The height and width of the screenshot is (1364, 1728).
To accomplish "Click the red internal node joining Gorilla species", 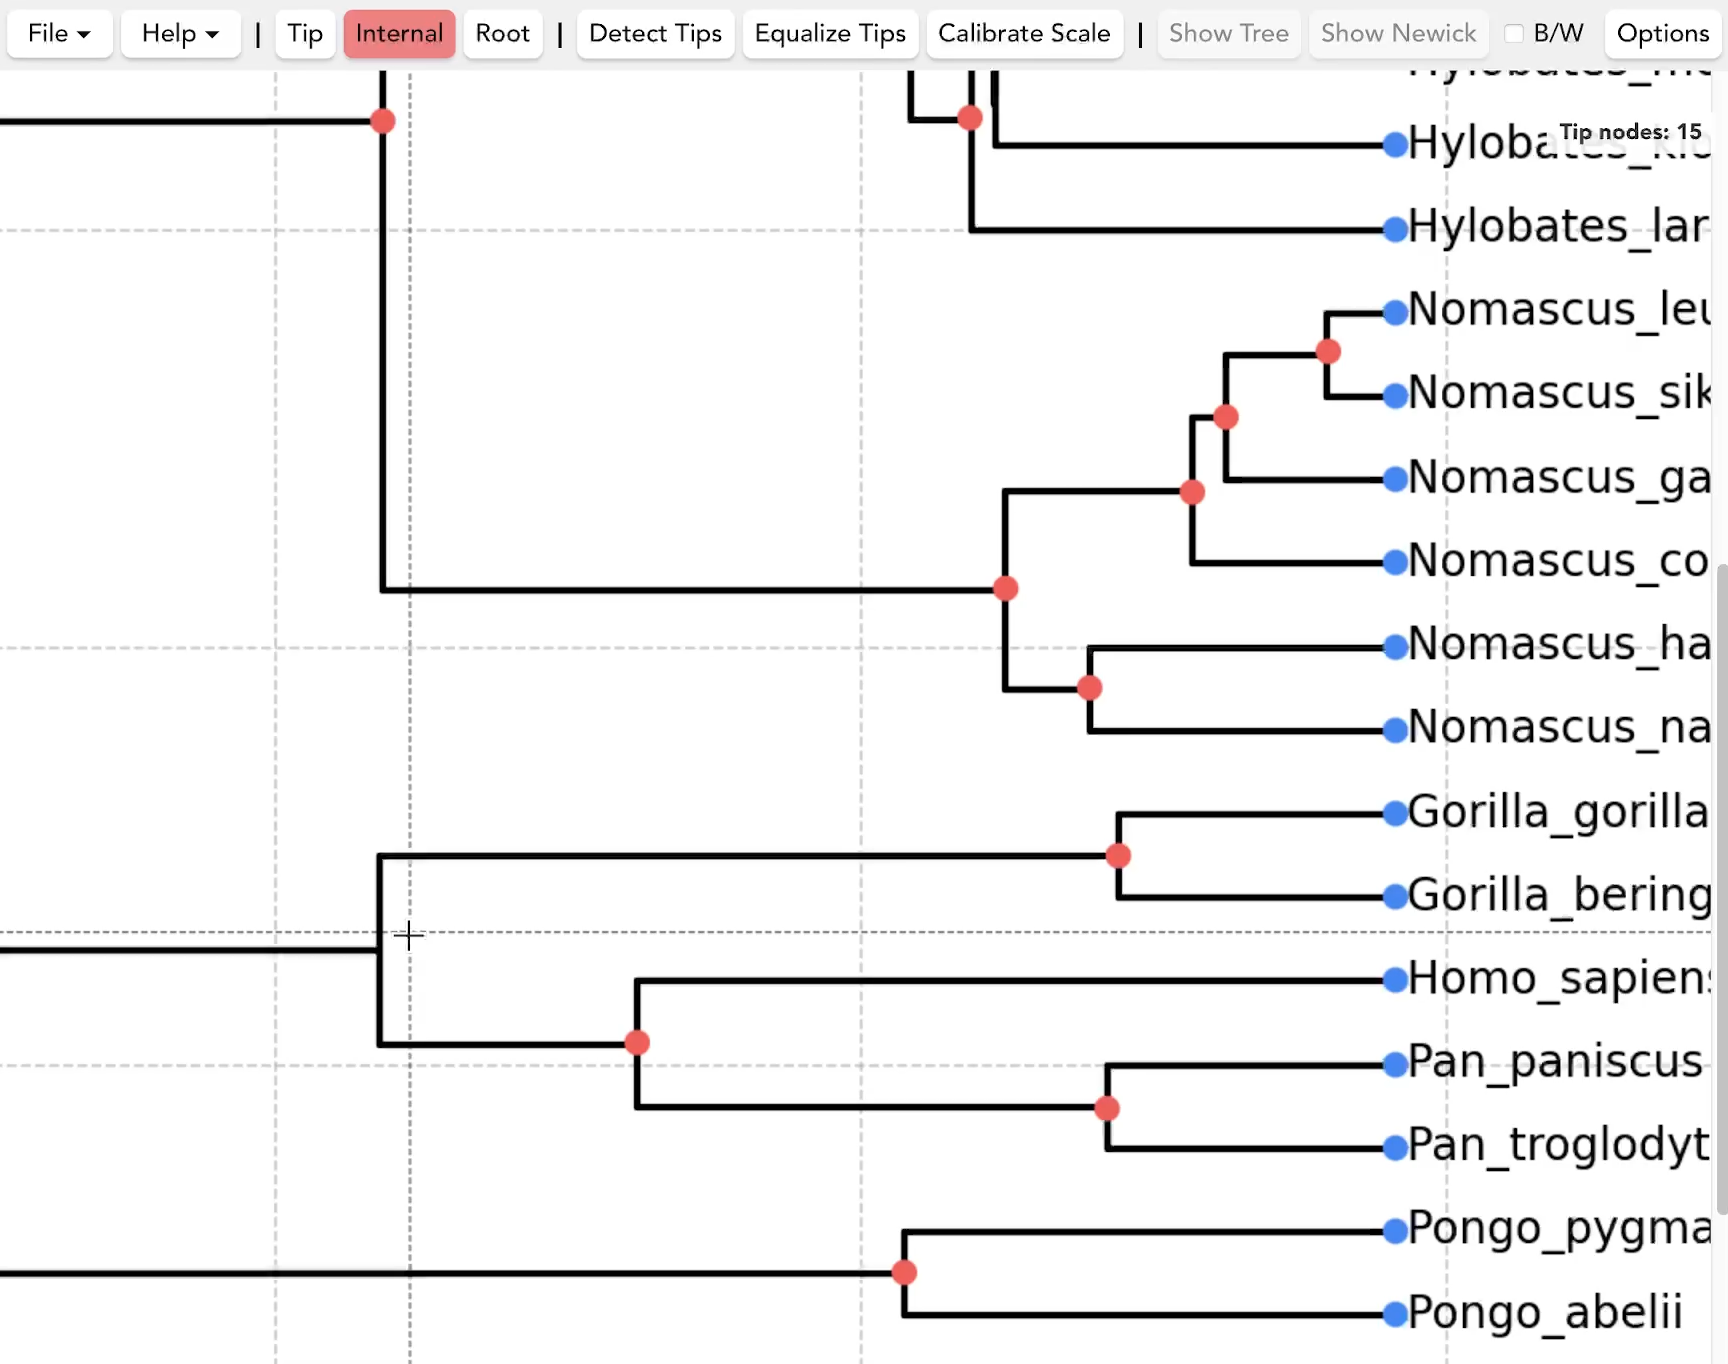I will pos(1118,856).
